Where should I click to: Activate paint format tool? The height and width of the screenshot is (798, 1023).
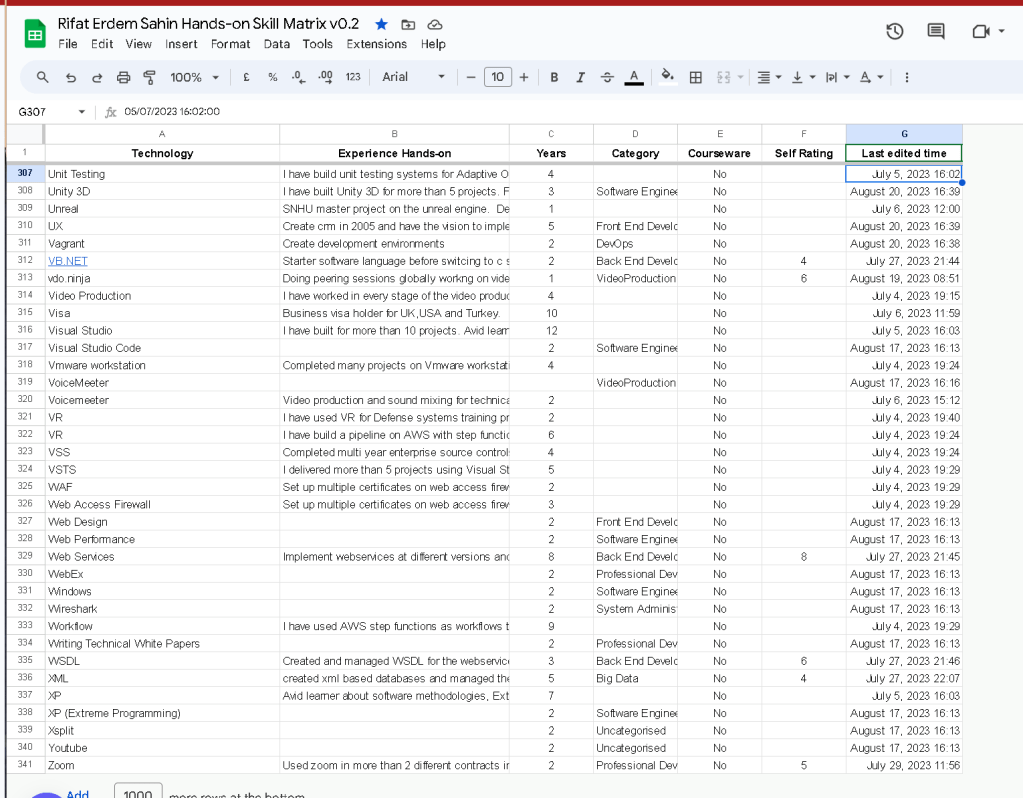(149, 78)
